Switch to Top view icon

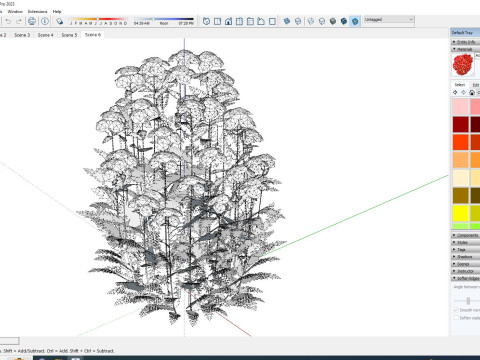coord(217,21)
